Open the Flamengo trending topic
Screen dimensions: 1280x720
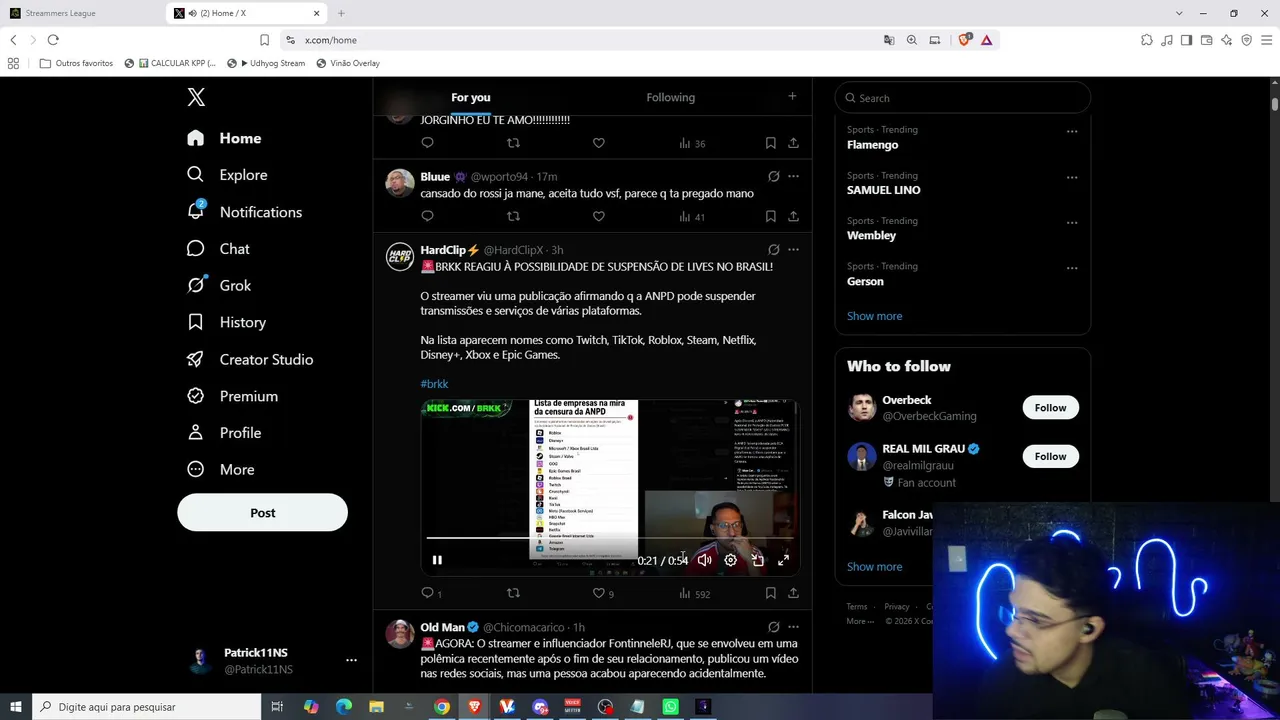click(x=872, y=145)
